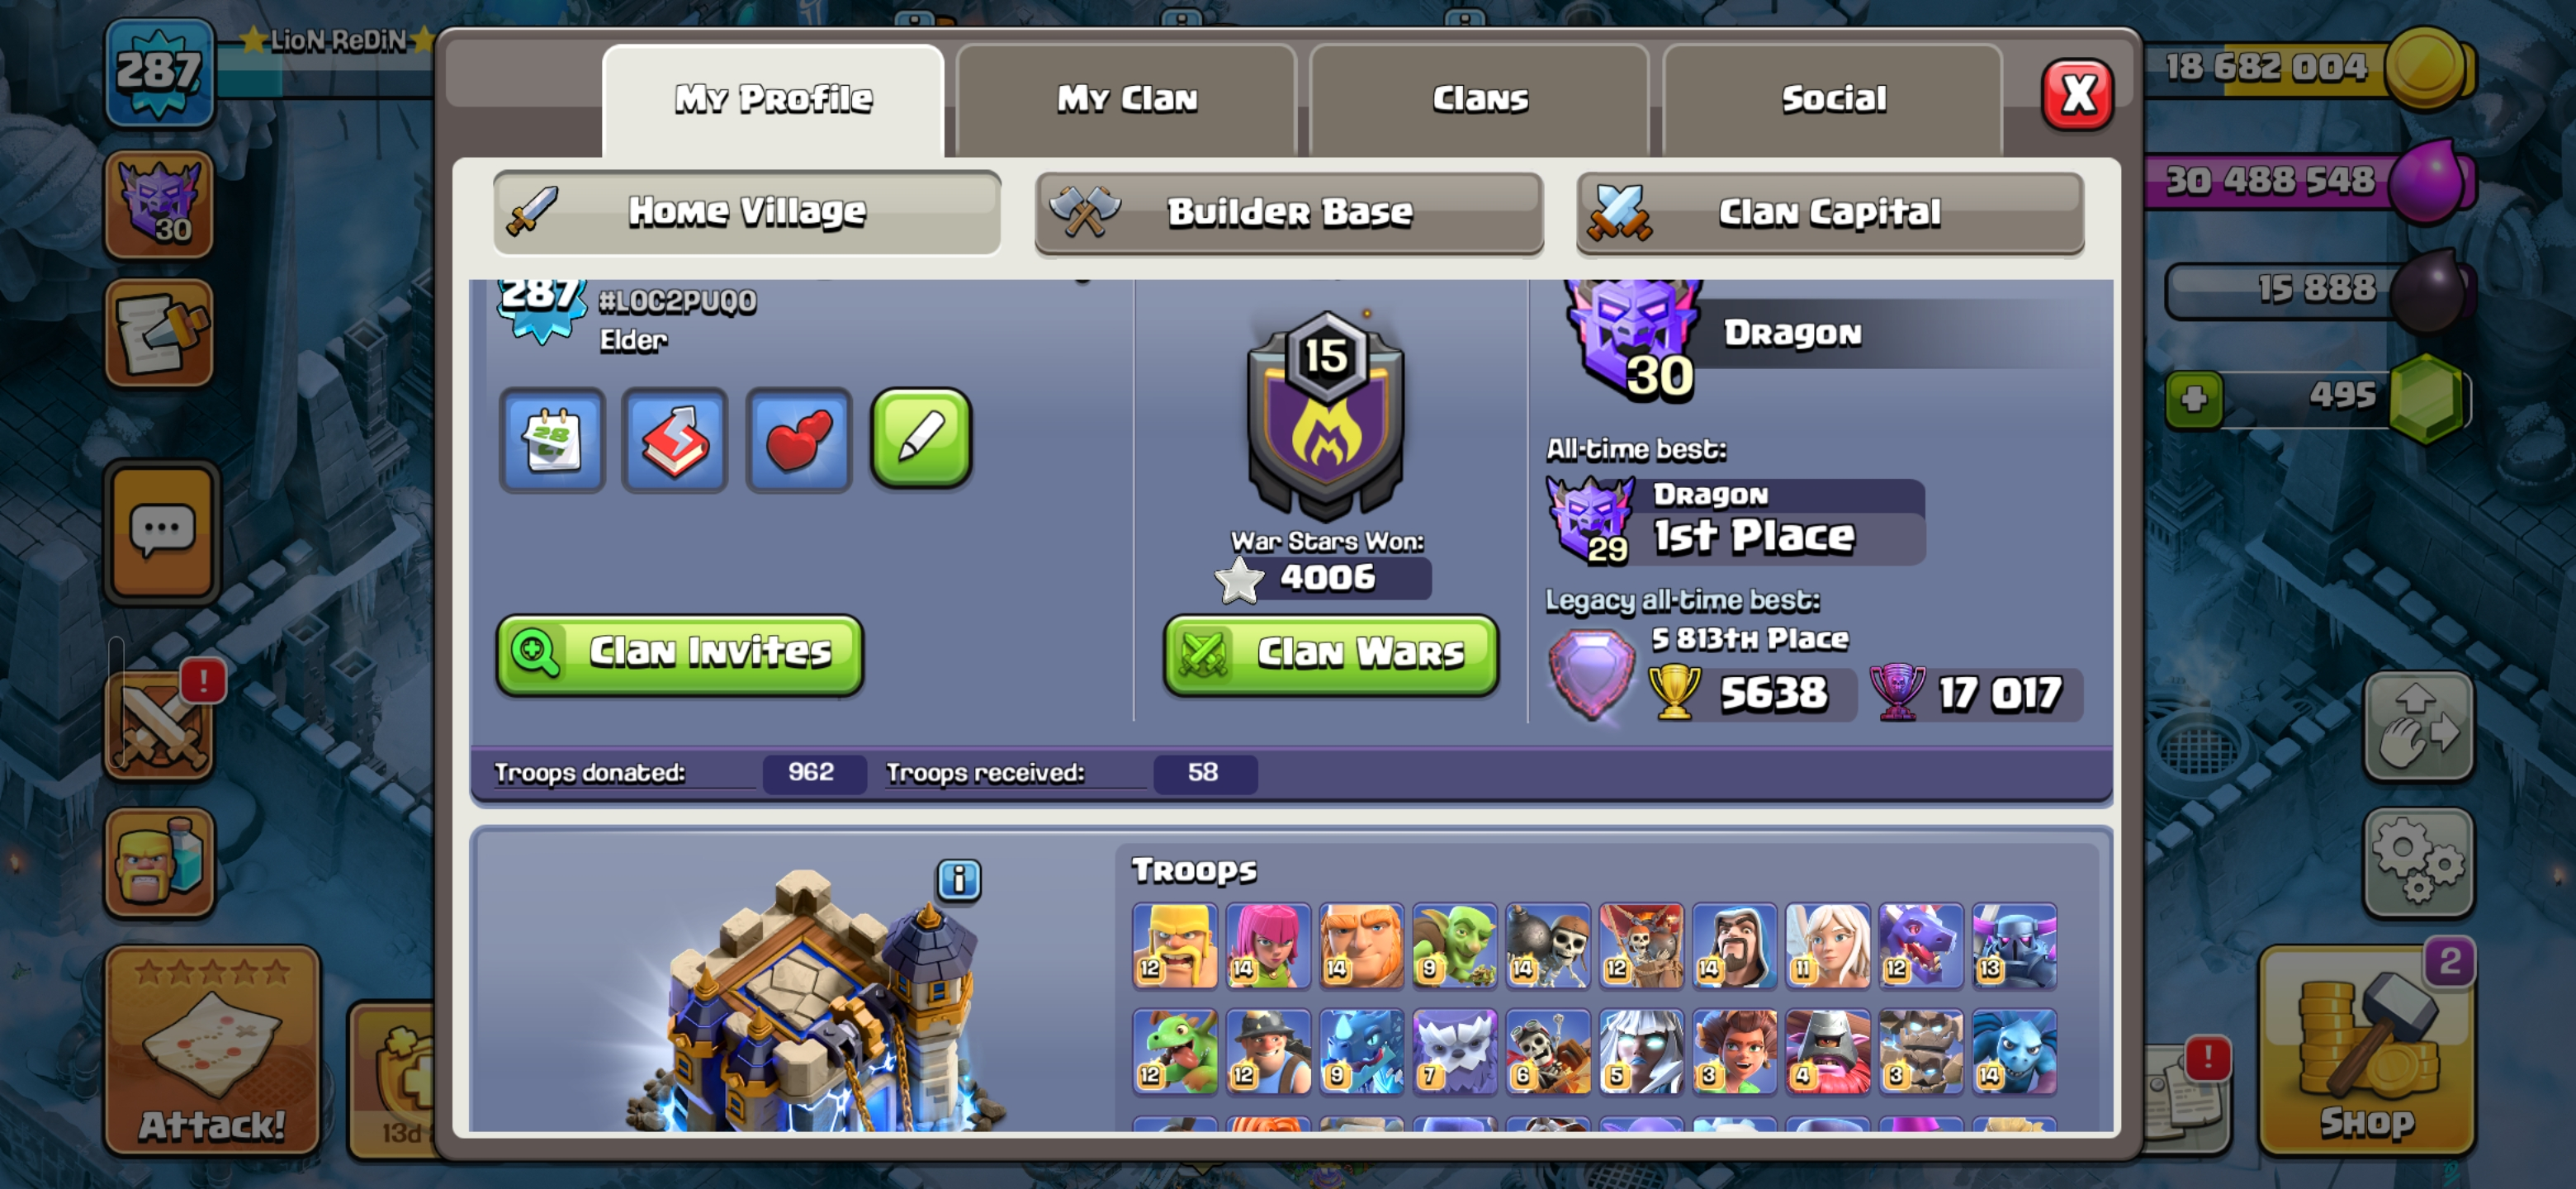
Task: Open the barbarian army training icon
Action: coord(160,862)
